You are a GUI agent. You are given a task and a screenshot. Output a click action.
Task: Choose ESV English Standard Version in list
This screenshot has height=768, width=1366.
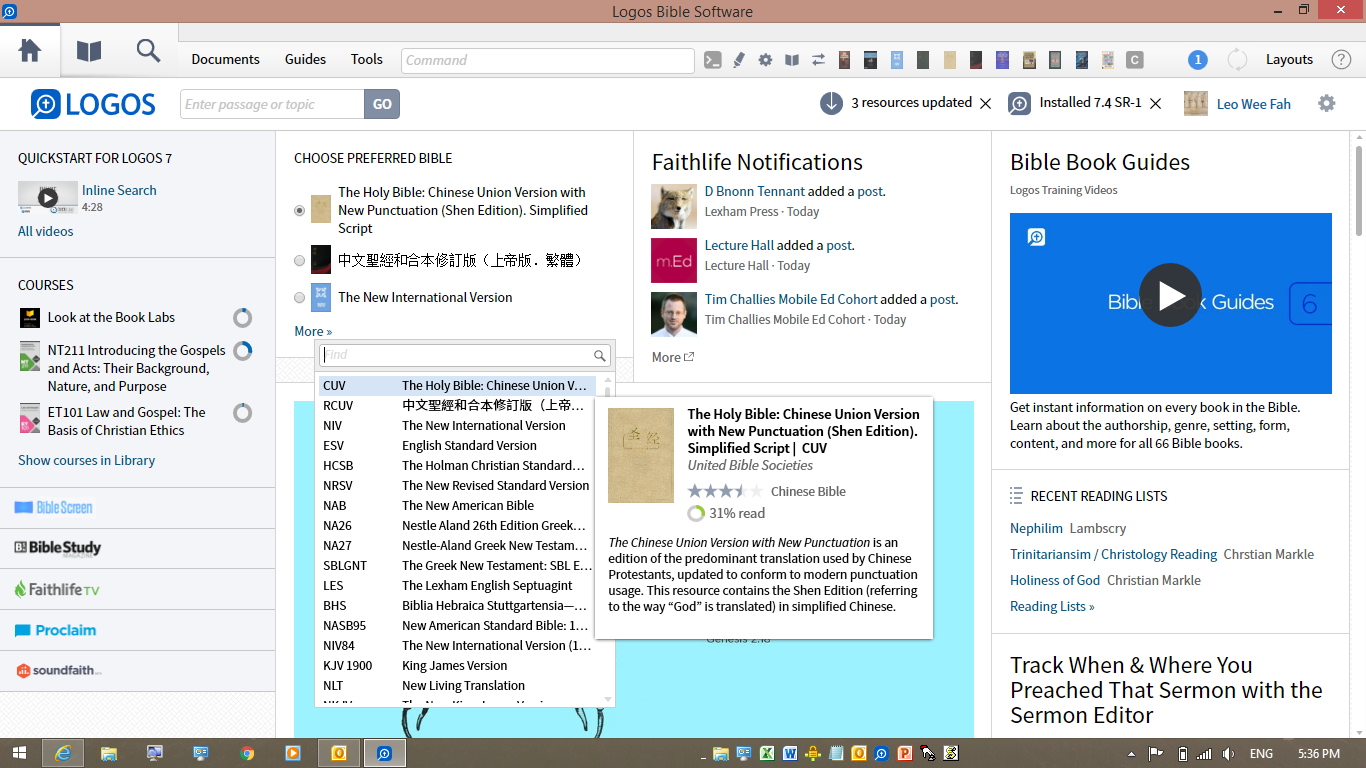tap(458, 445)
